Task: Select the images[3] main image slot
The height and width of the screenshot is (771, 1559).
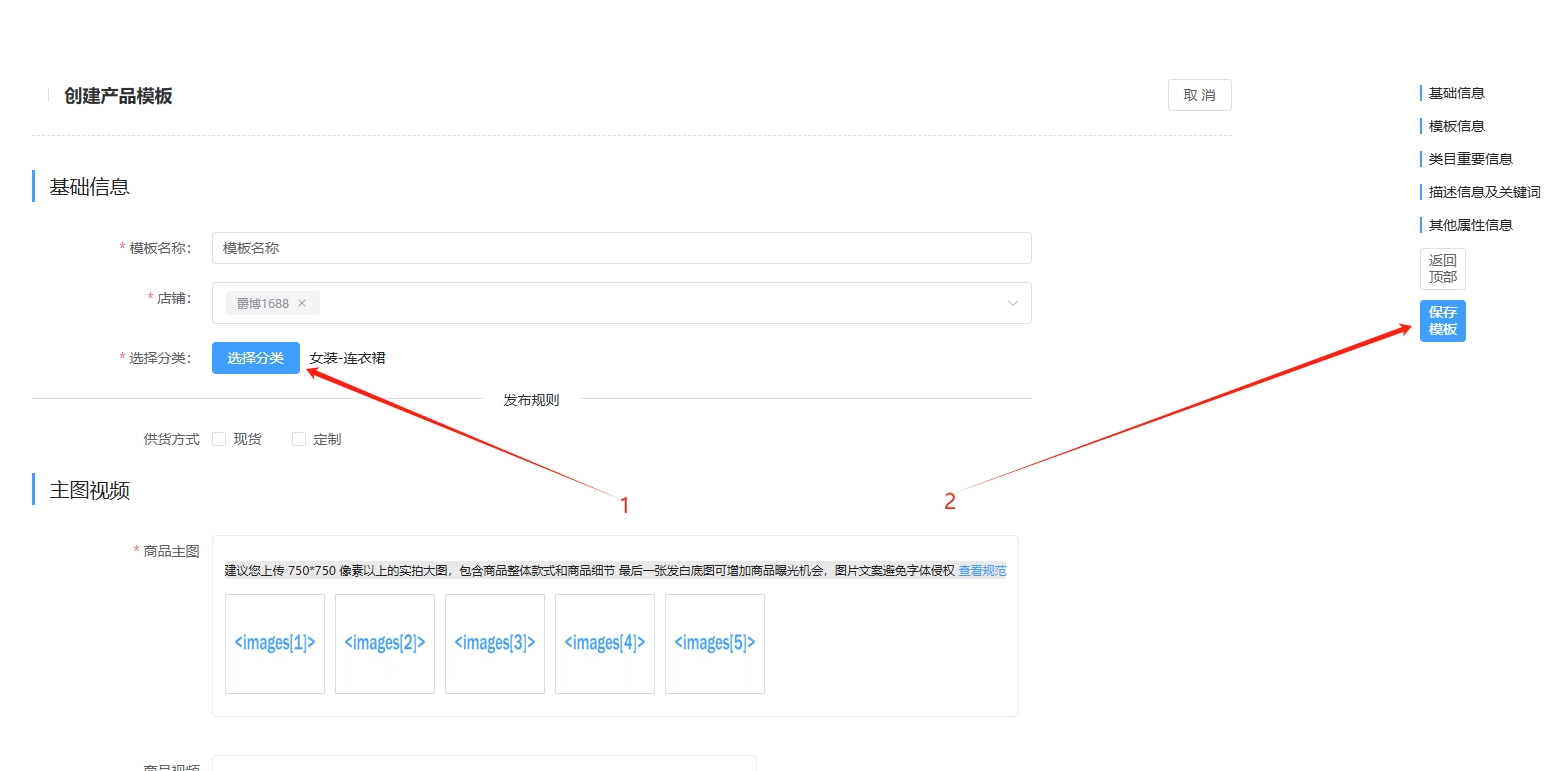Action: click(x=495, y=644)
